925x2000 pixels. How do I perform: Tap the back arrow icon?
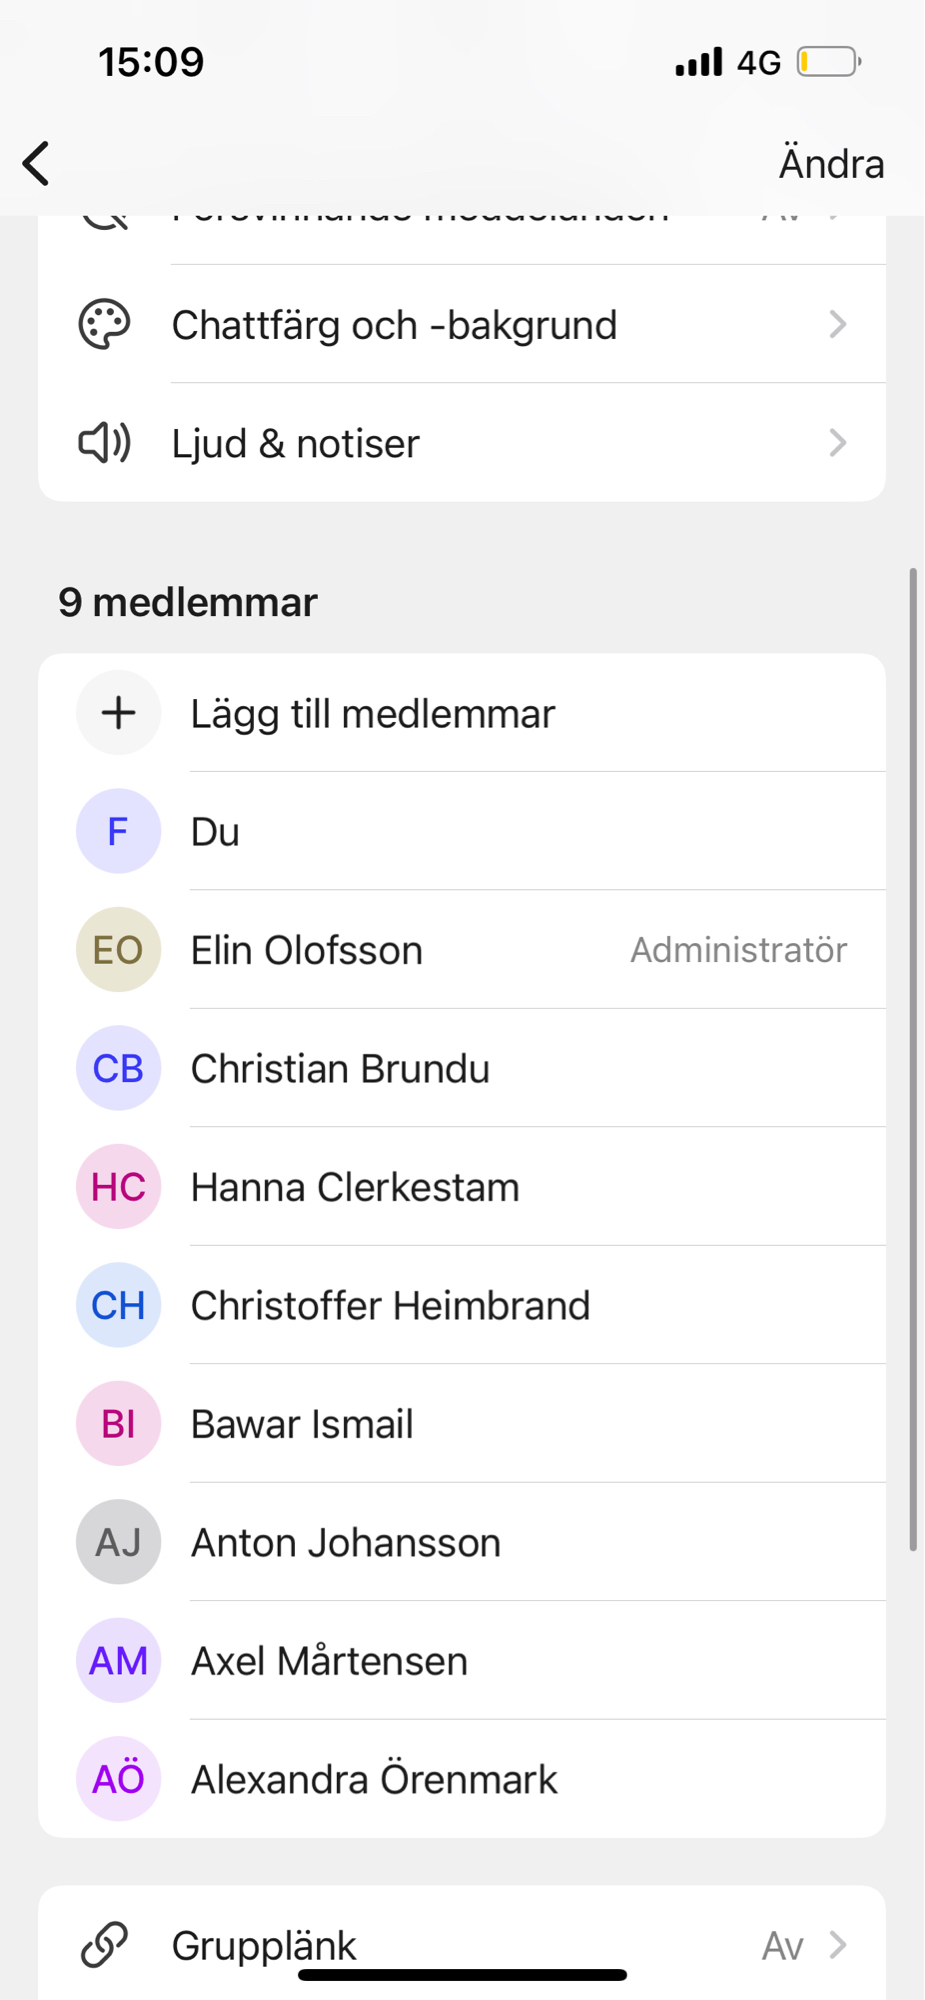click(37, 163)
